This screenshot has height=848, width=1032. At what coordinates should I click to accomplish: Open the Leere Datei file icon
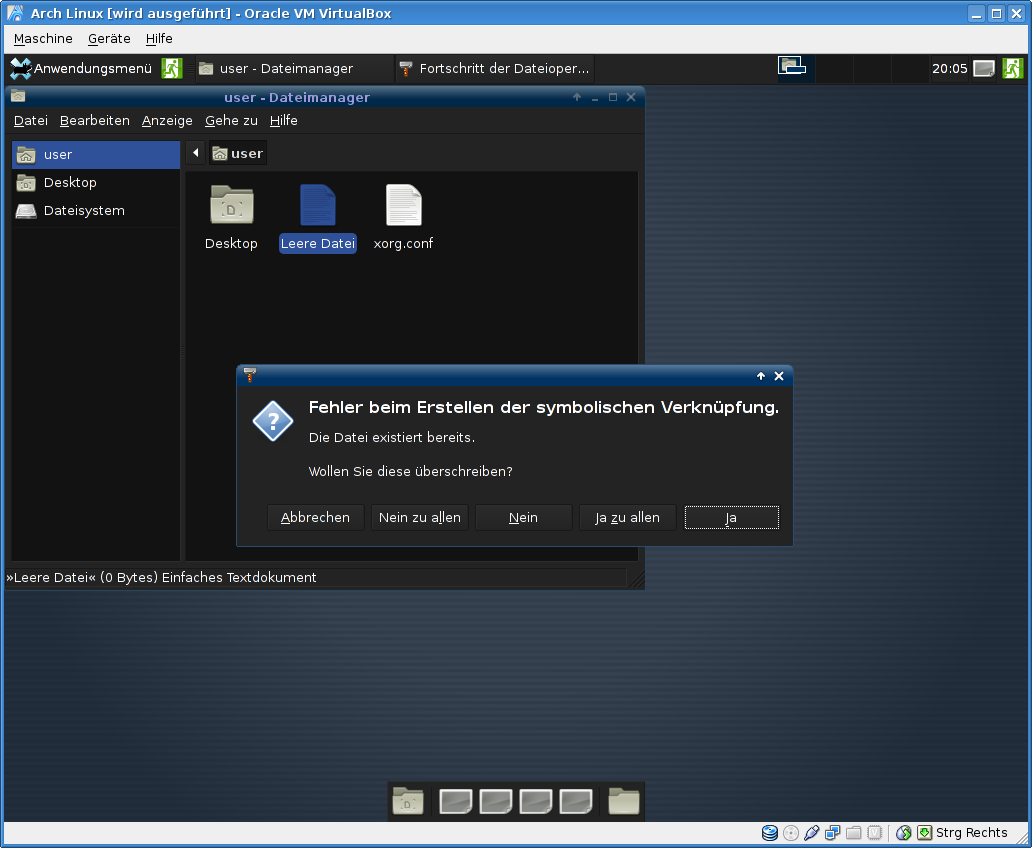pos(318,206)
